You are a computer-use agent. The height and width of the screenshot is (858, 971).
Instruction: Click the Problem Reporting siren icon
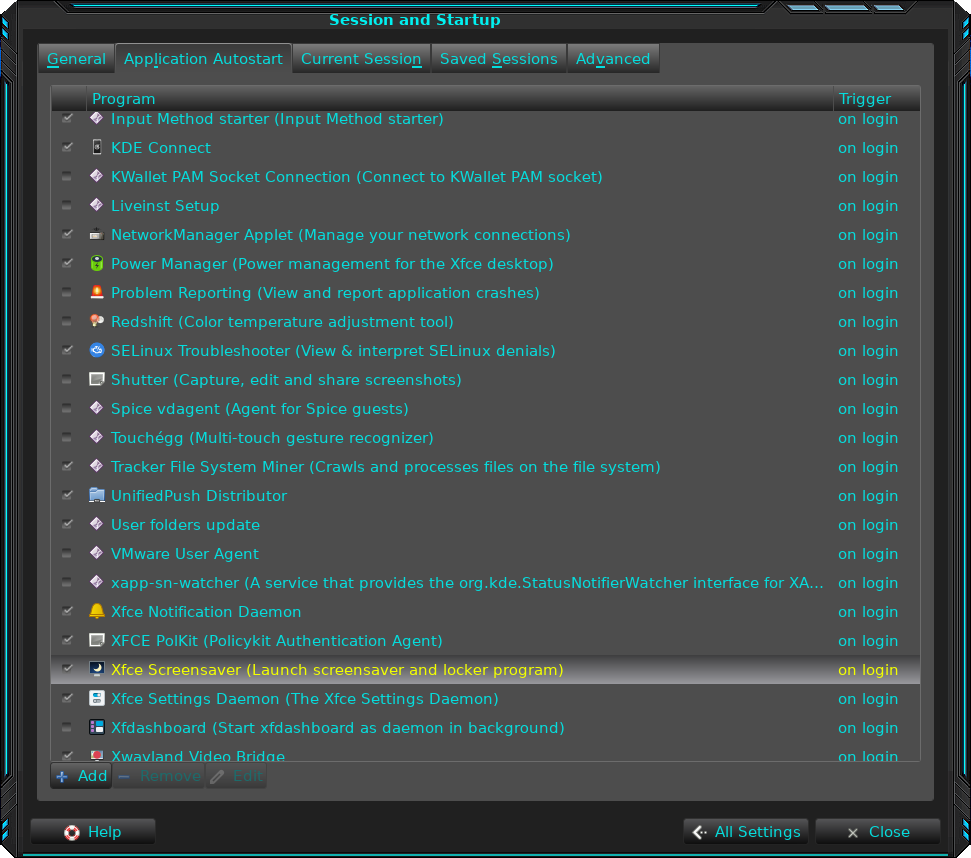click(x=97, y=292)
